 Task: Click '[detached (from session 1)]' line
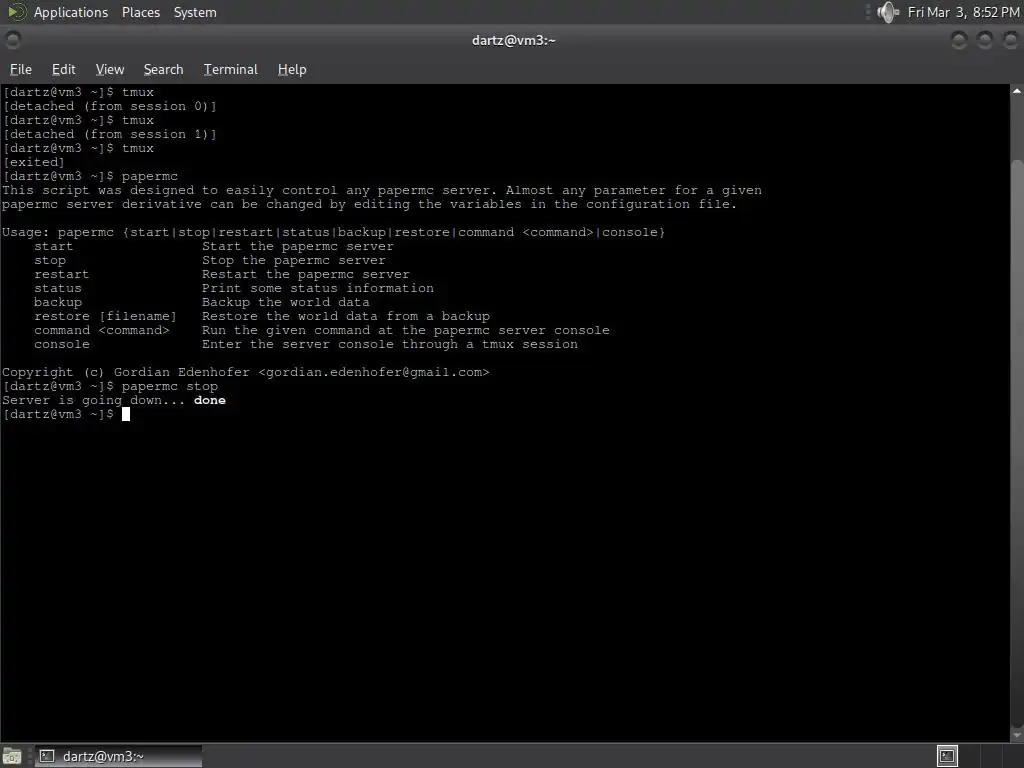pos(110,134)
